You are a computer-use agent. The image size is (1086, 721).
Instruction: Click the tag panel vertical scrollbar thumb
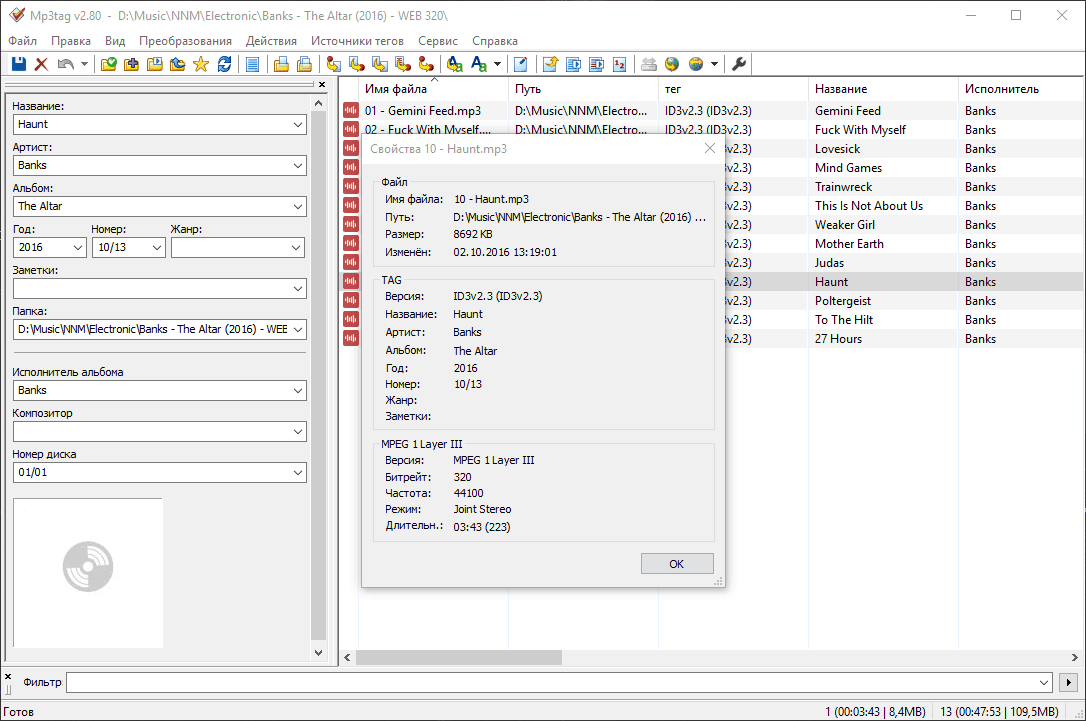coord(318,375)
